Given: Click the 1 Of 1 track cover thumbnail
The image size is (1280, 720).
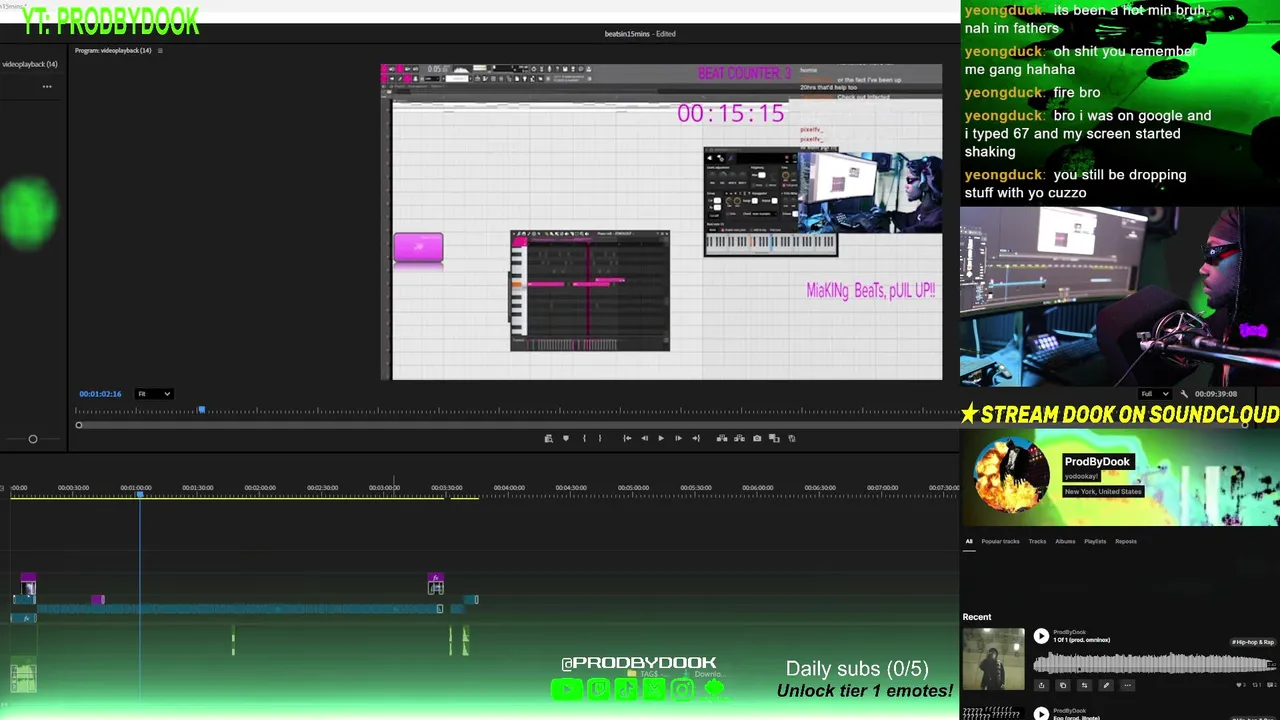Looking at the screenshot, I should (x=993, y=659).
